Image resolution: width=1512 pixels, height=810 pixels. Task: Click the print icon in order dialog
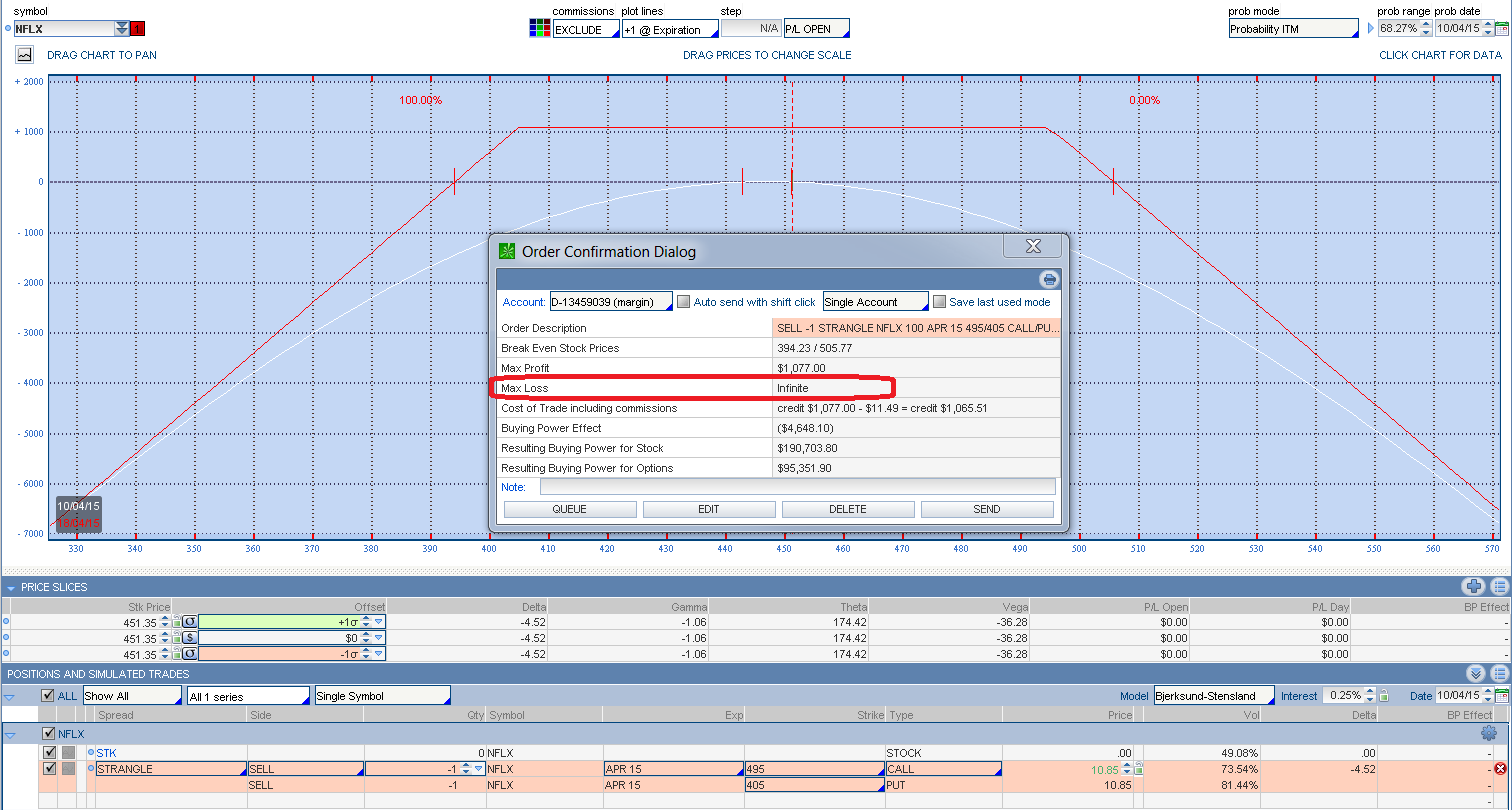1048,280
